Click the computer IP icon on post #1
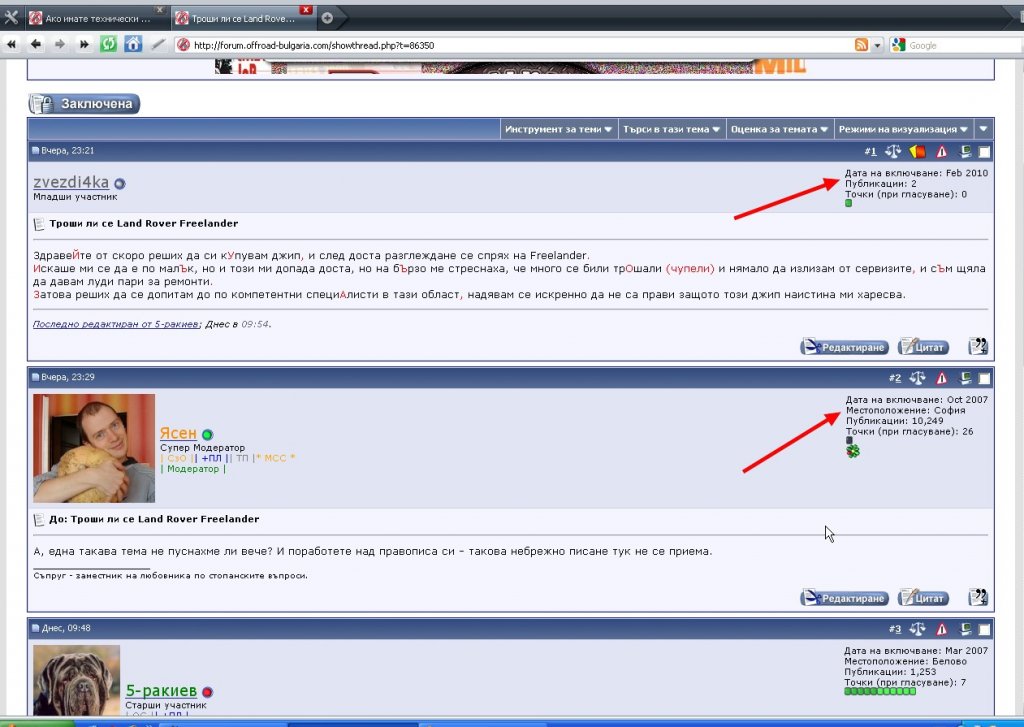This screenshot has width=1024, height=727. [965, 152]
